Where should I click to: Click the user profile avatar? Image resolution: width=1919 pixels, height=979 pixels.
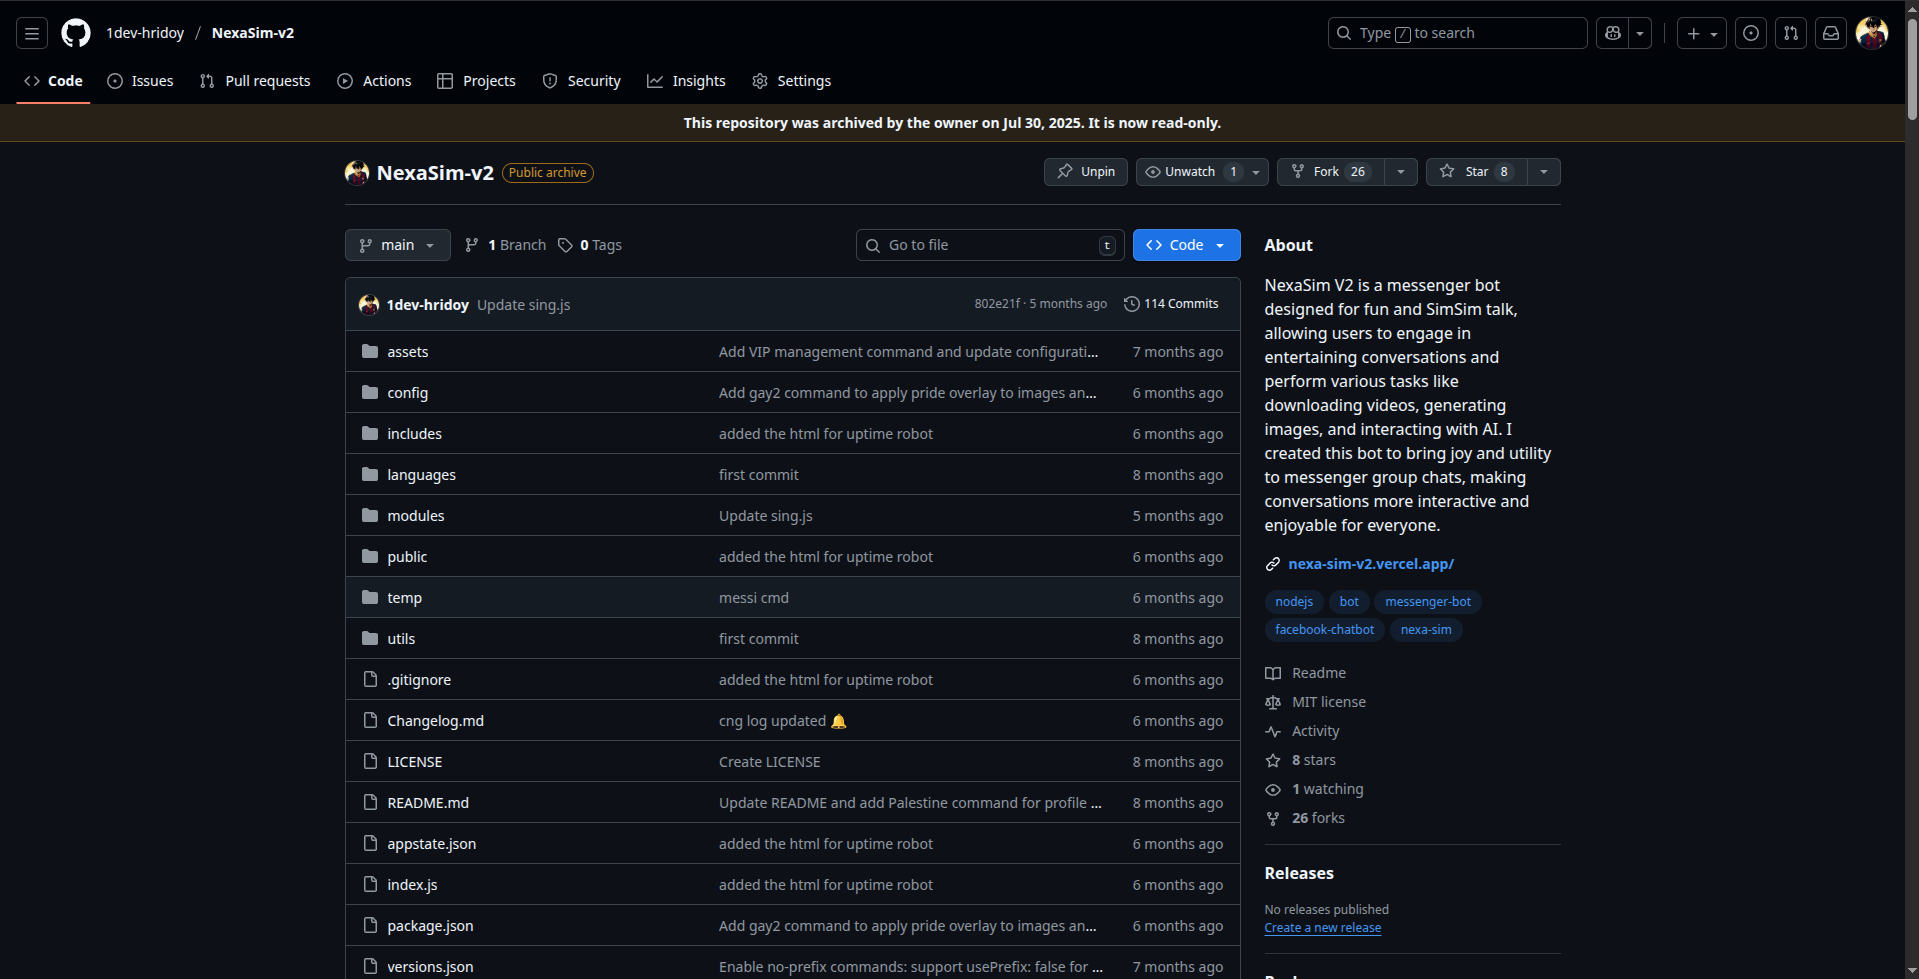pyautogui.click(x=1871, y=33)
